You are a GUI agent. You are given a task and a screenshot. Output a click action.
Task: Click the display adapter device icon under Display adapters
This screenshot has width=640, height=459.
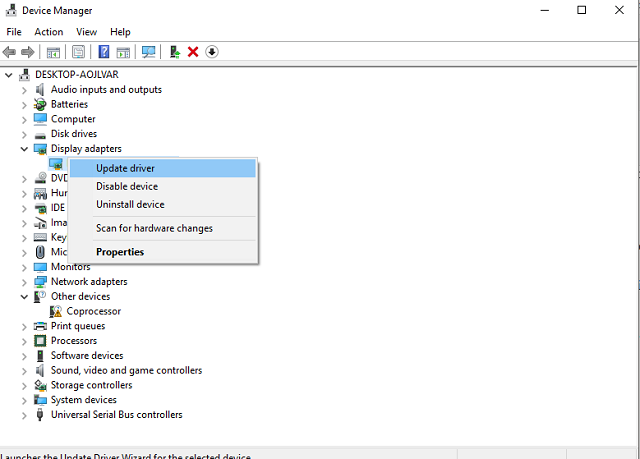pyautogui.click(x=56, y=164)
